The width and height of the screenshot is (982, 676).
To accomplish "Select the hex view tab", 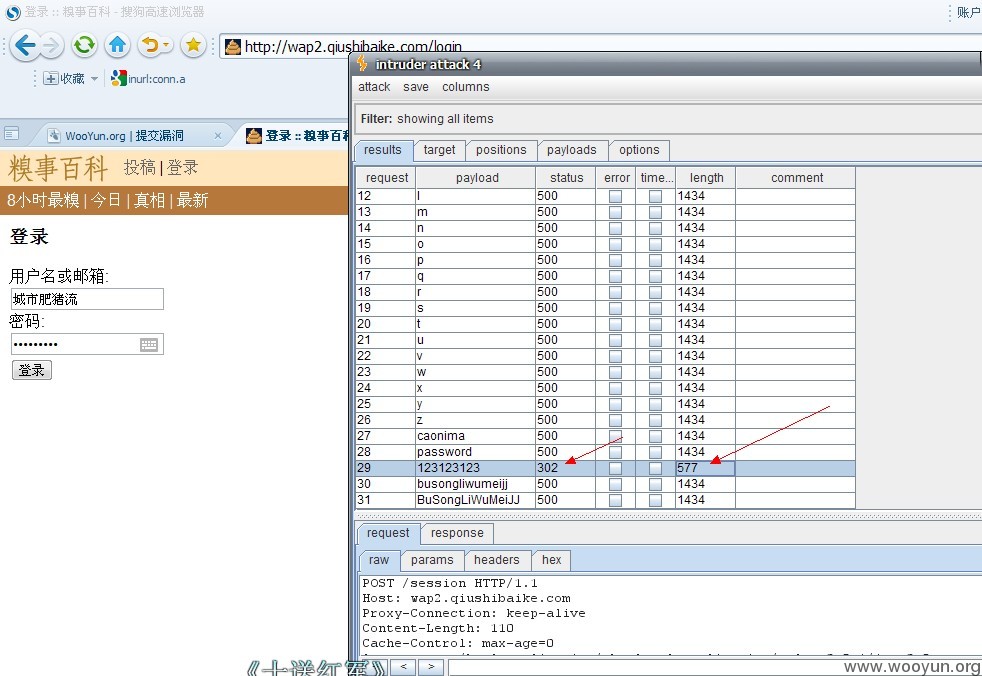I will pyautogui.click(x=552, y=560).
